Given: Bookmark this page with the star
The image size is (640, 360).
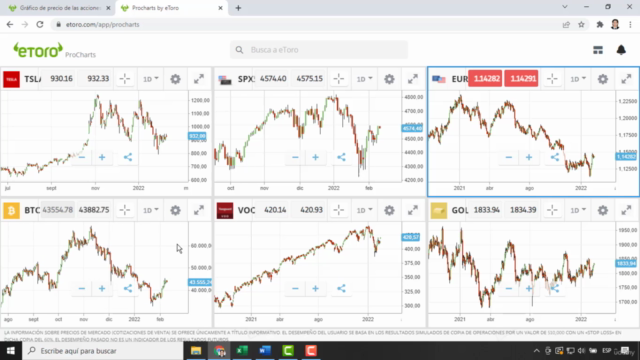Looking at the screenshot, I should 581,24.
